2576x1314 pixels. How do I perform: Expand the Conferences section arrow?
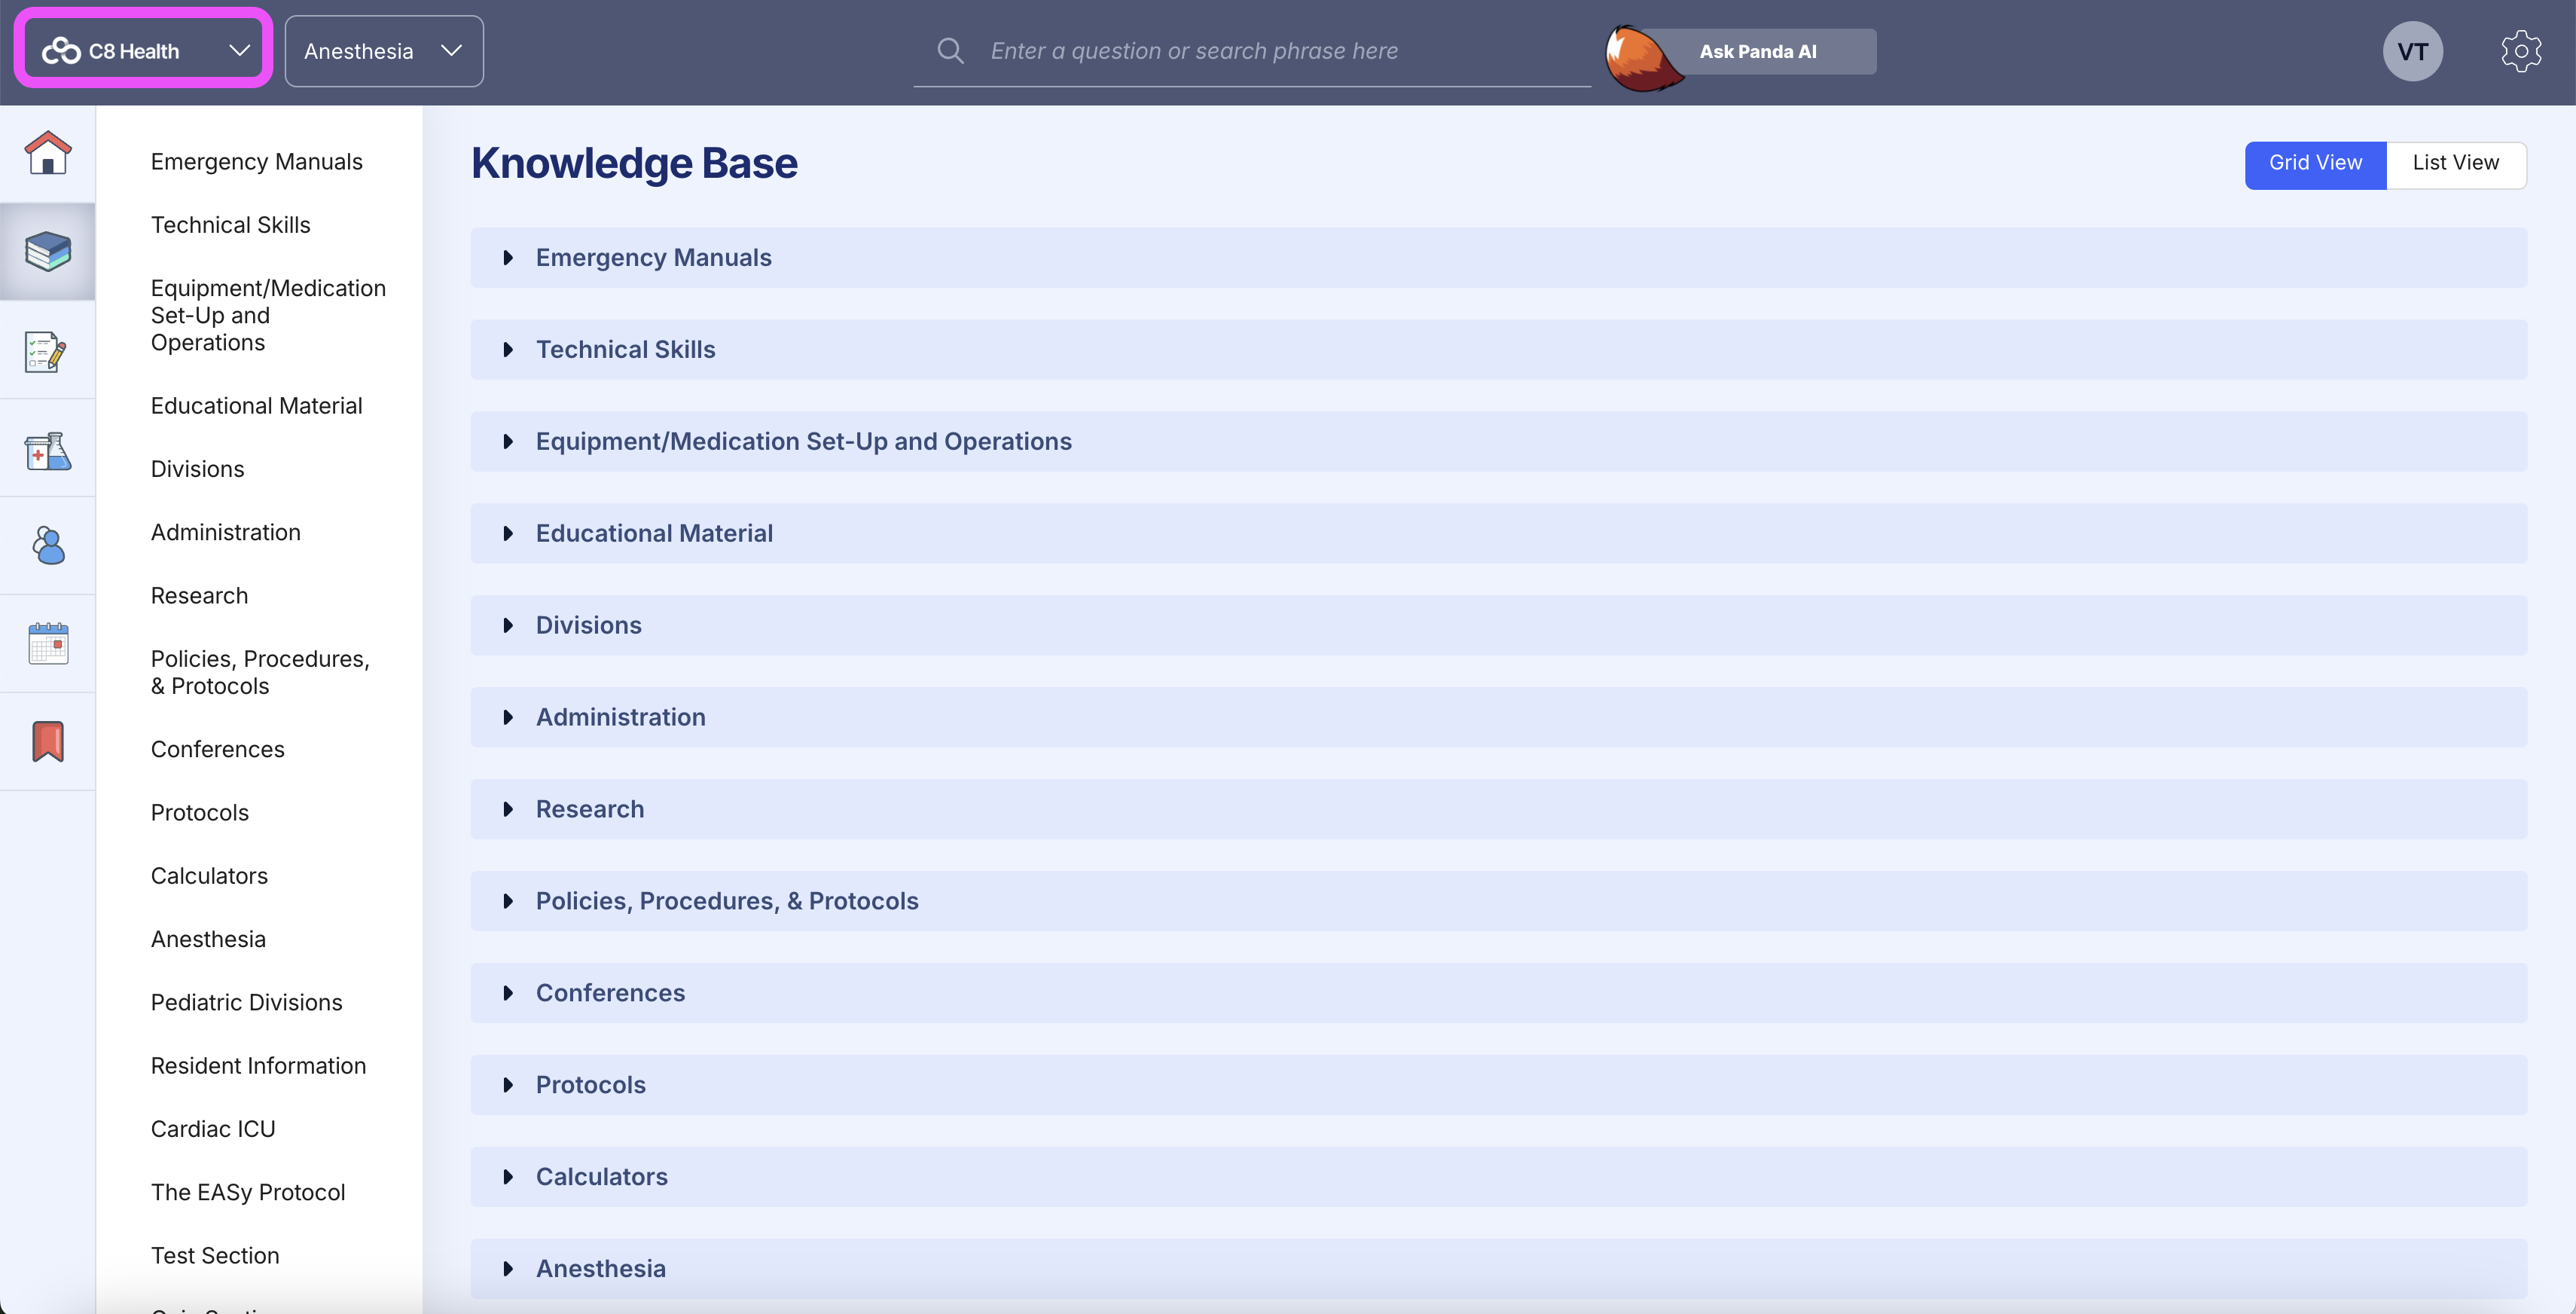508,994
